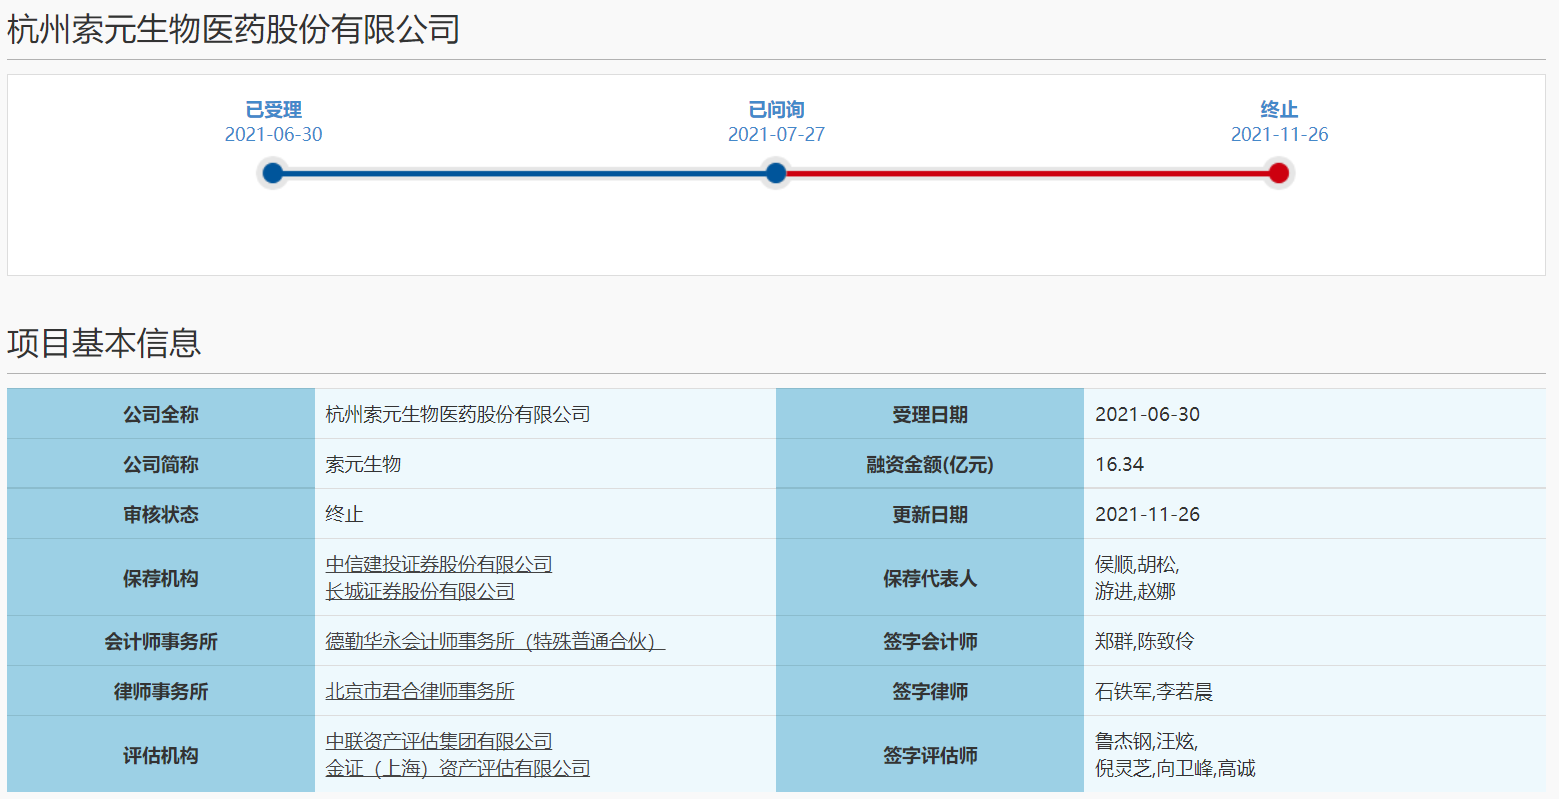Open 长城证券股份有限公司 sponsor link

(x=420, y=591)
